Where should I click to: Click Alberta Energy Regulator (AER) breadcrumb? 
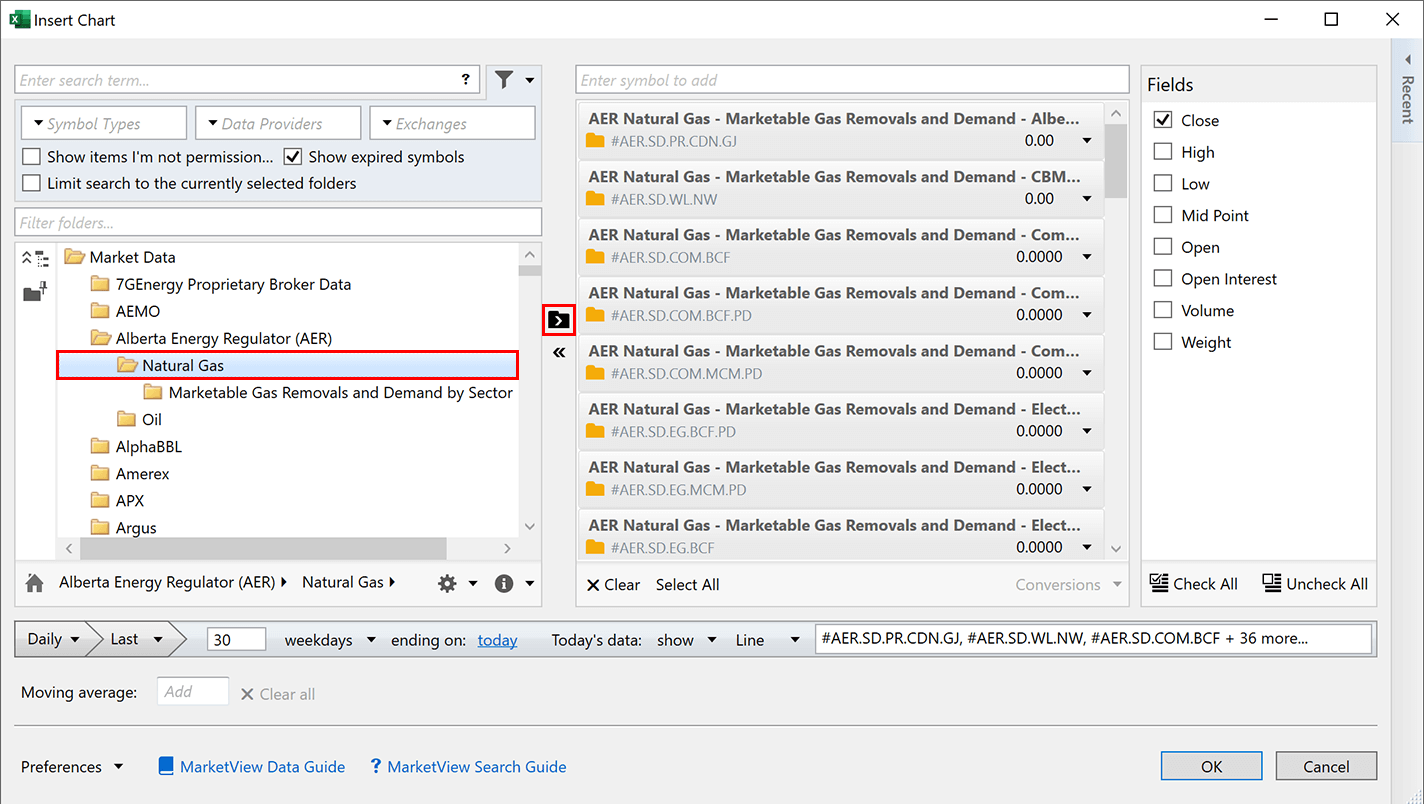pos(167,582)
